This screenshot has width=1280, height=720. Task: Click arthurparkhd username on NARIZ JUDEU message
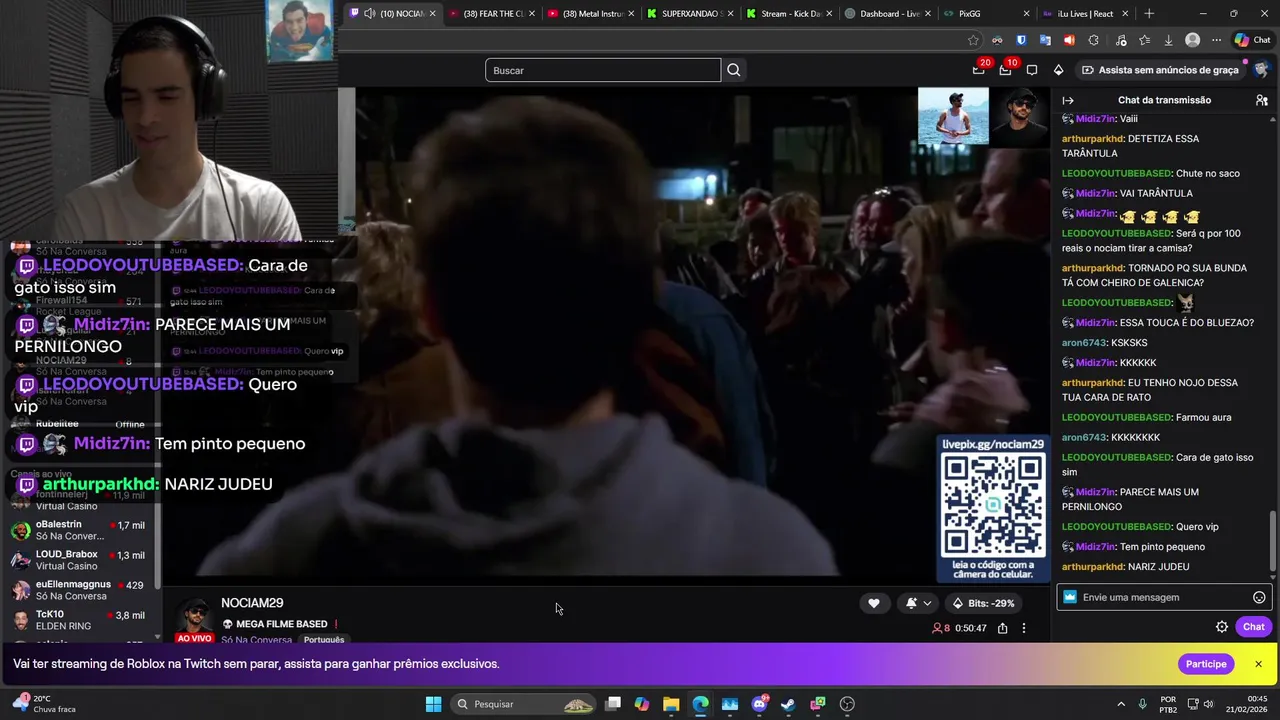1092,567
